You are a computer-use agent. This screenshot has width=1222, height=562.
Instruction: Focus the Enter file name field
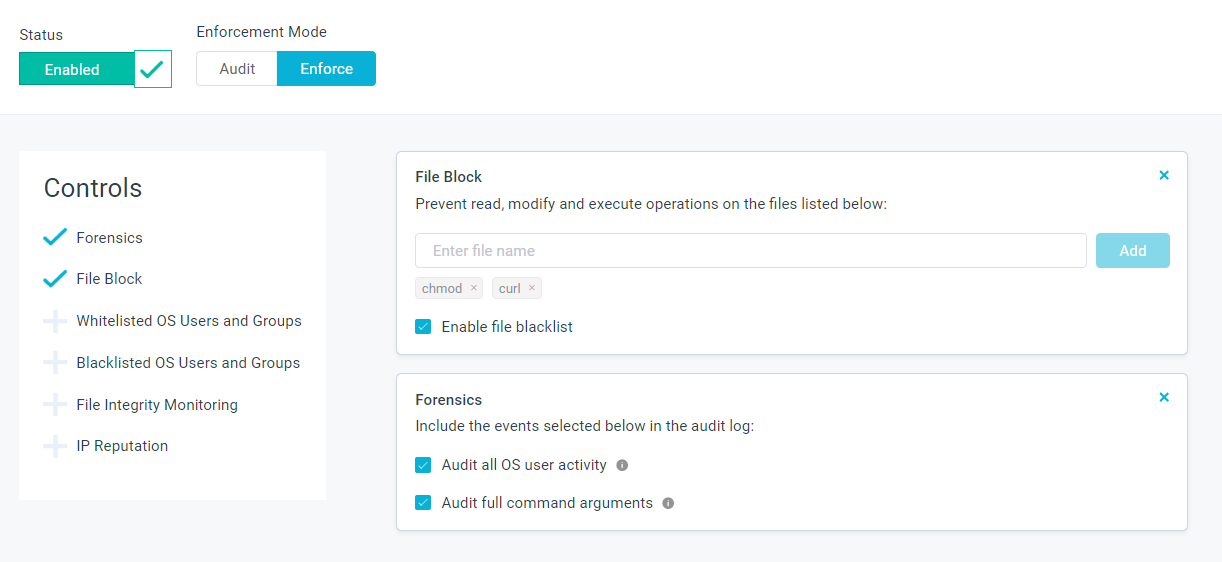(x=750, y=251)
